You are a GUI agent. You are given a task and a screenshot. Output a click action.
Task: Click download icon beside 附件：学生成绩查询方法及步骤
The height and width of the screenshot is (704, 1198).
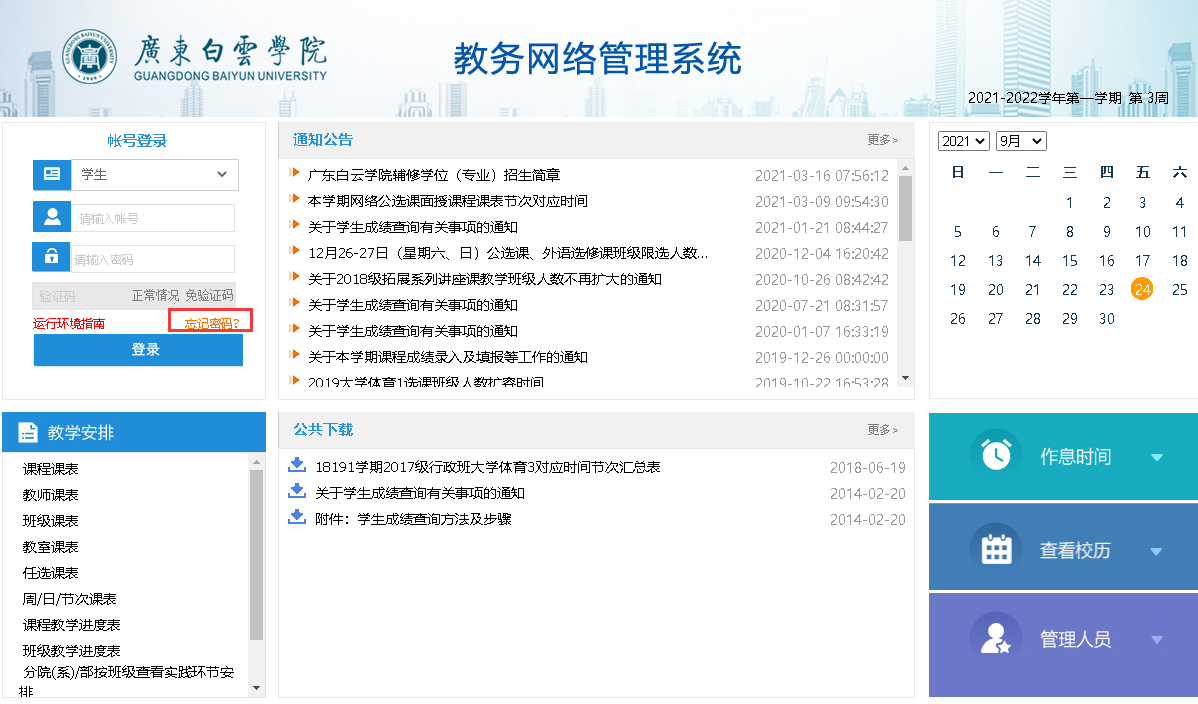[296, 517]
